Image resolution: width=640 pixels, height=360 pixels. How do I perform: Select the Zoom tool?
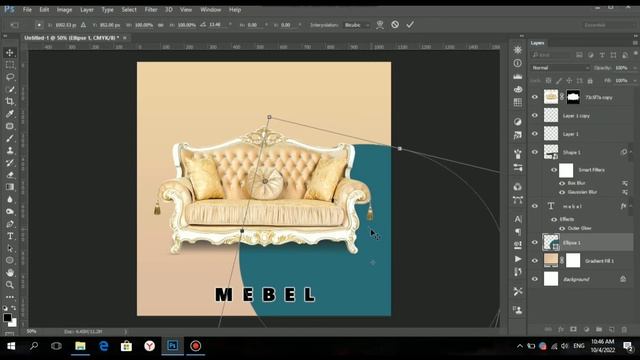pyautogui.click(x=10, y=285)
